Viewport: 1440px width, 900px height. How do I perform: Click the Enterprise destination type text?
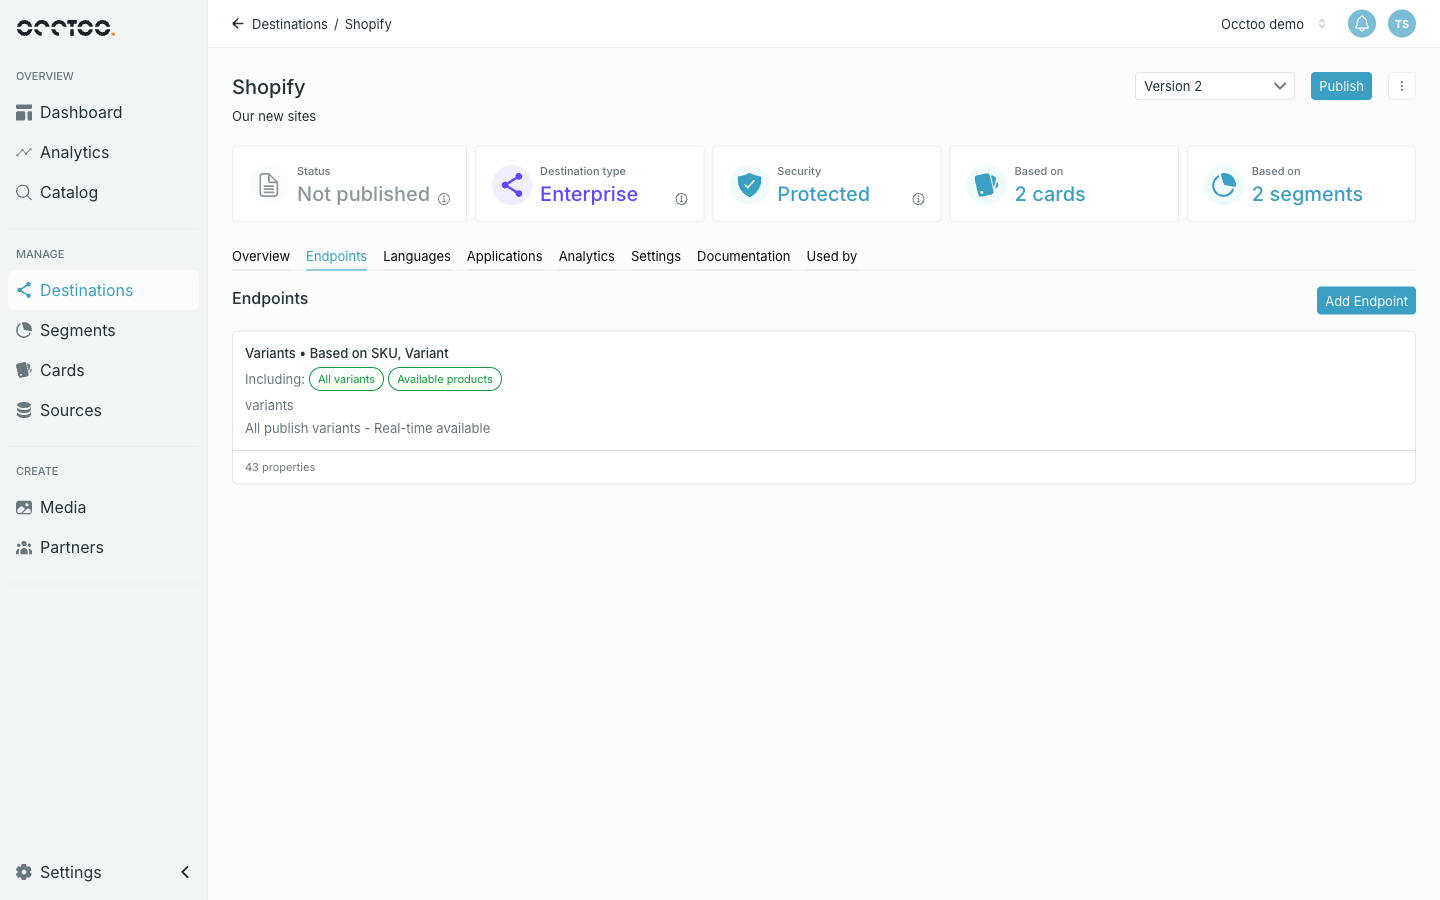tap(589, 194)
